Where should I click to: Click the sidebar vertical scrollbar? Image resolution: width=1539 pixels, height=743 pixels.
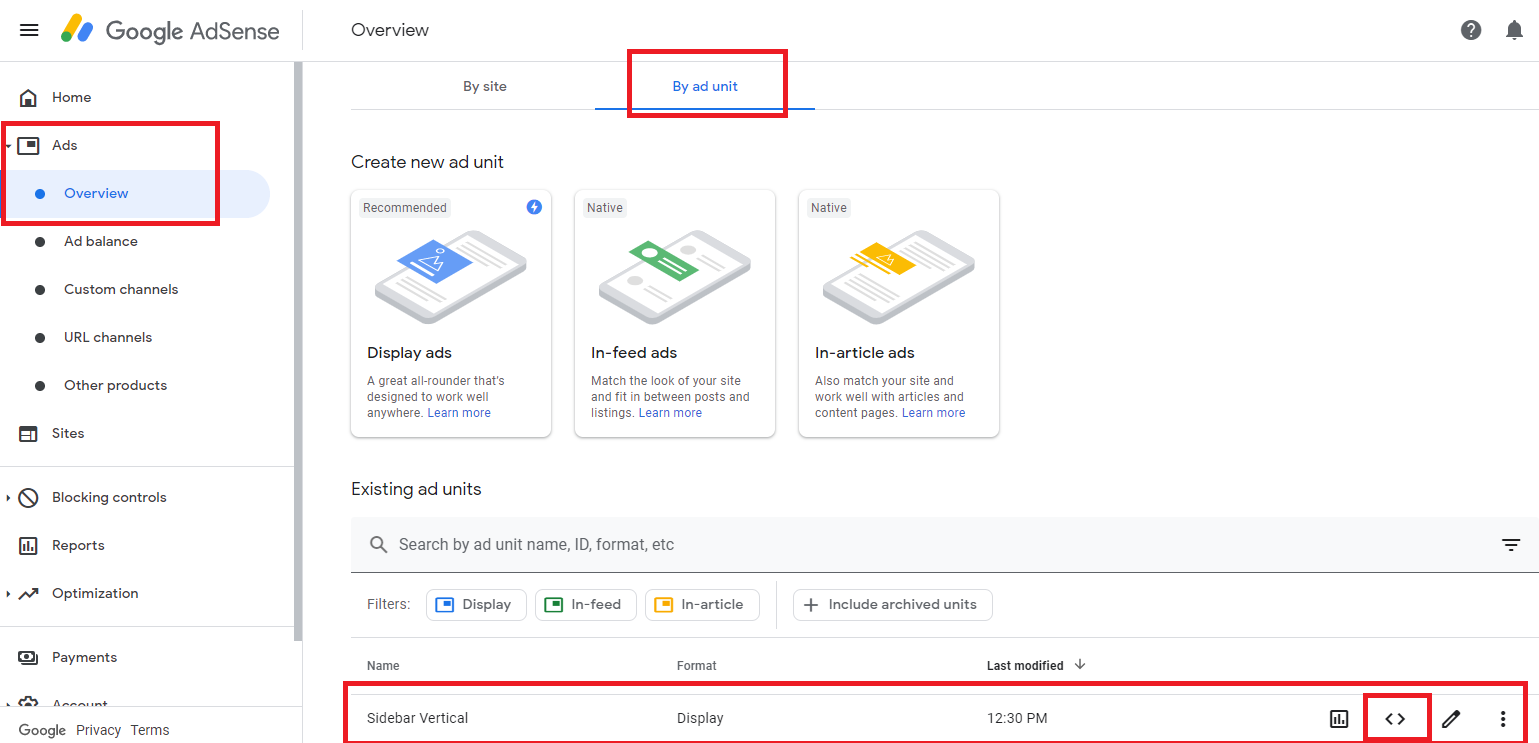[298, 350]
